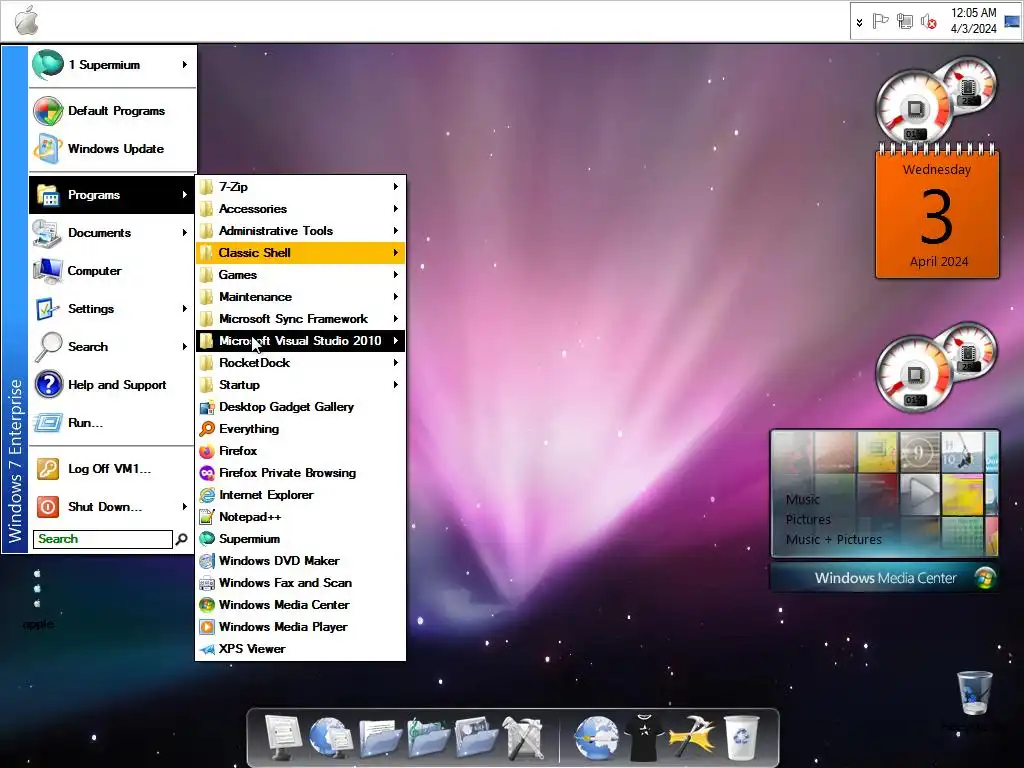Viewport: 1024px width, 768px height.
Task: Open Help and Support
Action: 112,385
